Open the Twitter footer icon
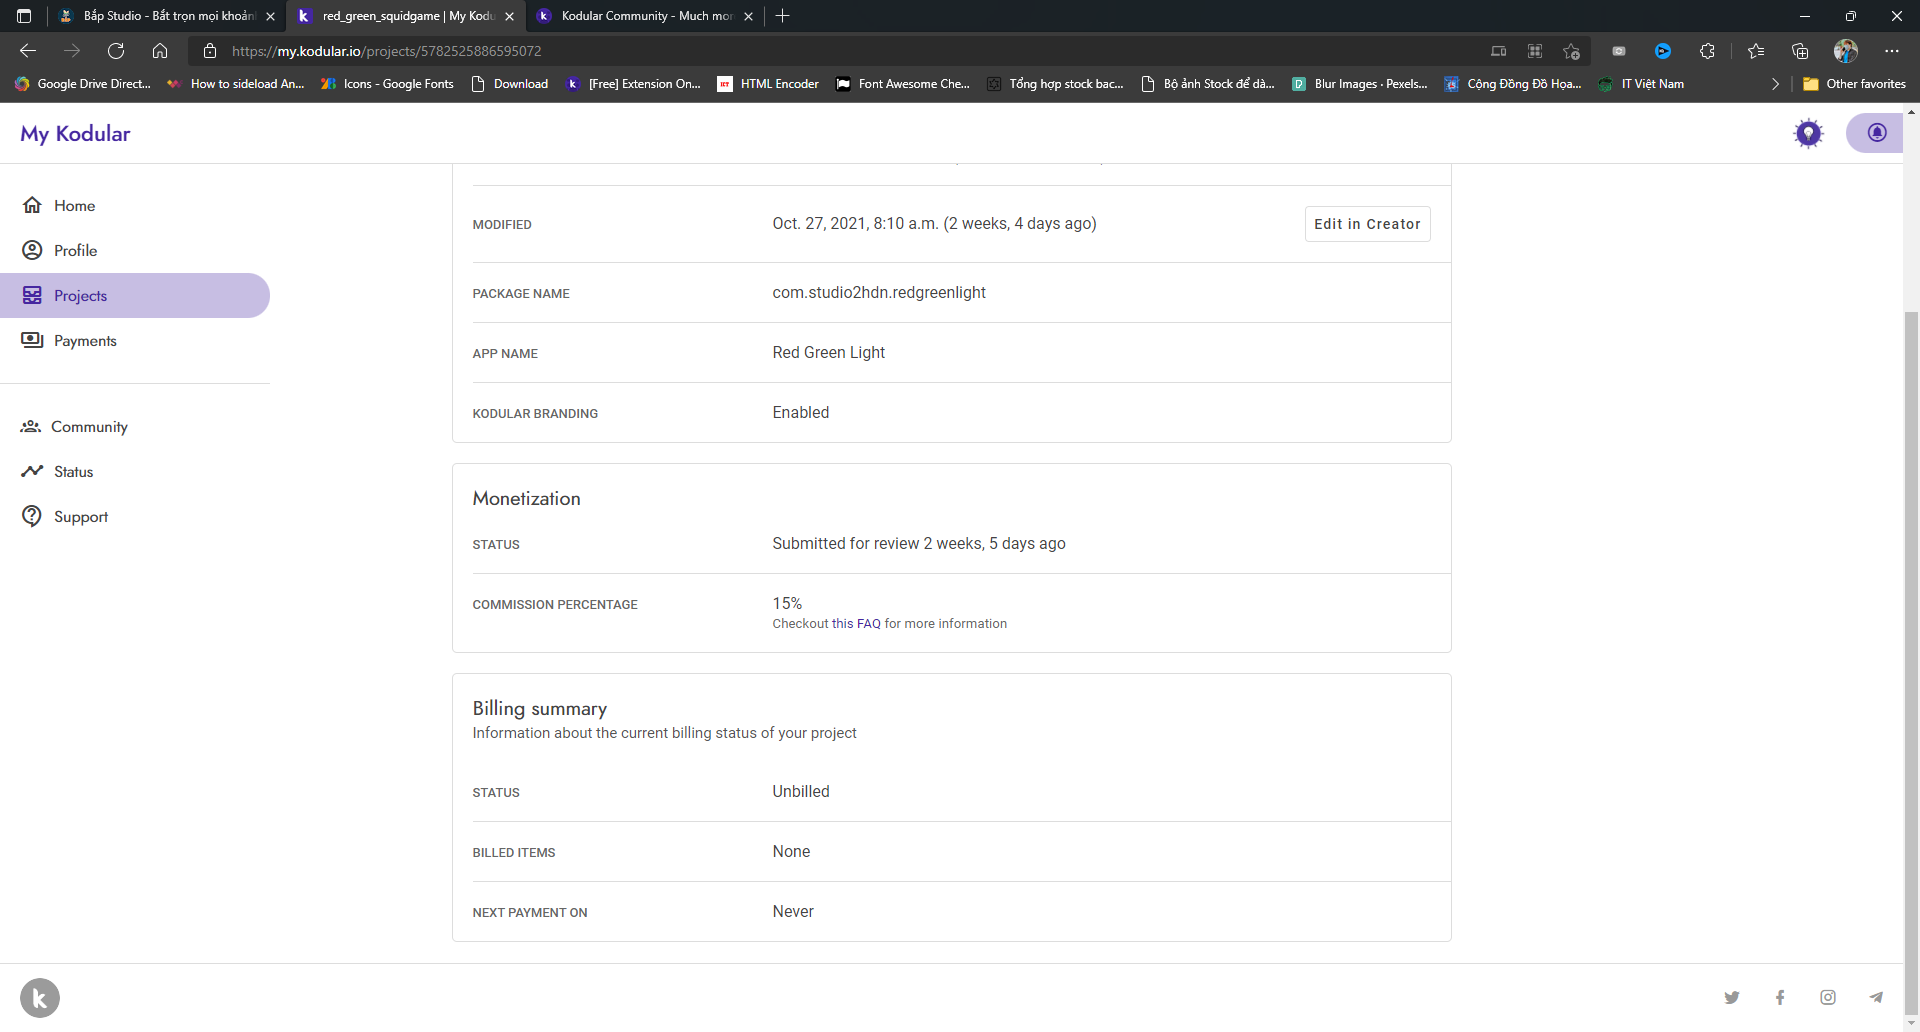Image resolution: width=1920 pixels, height=1032 pixels. (x=1732, y=997)
